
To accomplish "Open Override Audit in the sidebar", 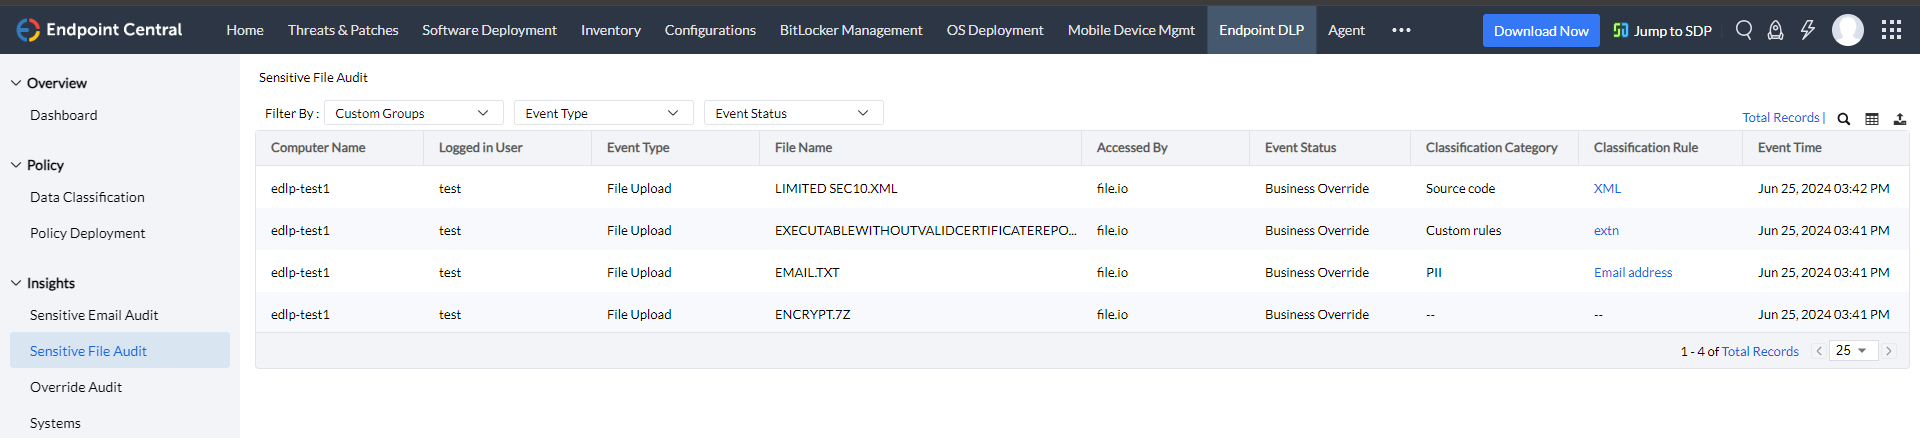I will pyautogui.click(x=76, y=387).
